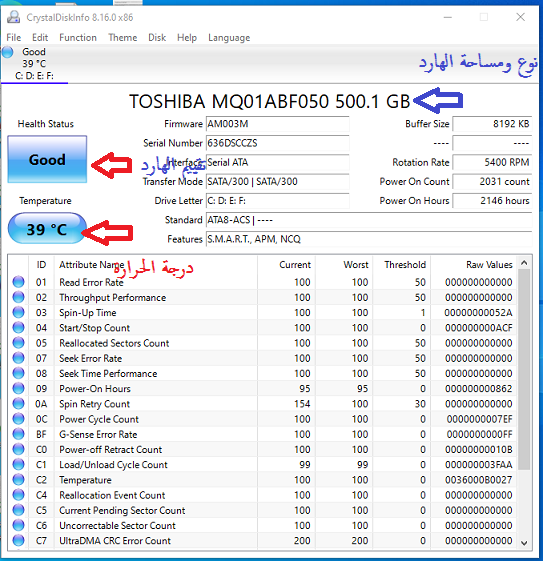Click the raw value 00000000052A
Viewport: 543px width, 561px height.
[x=478, y=313]
